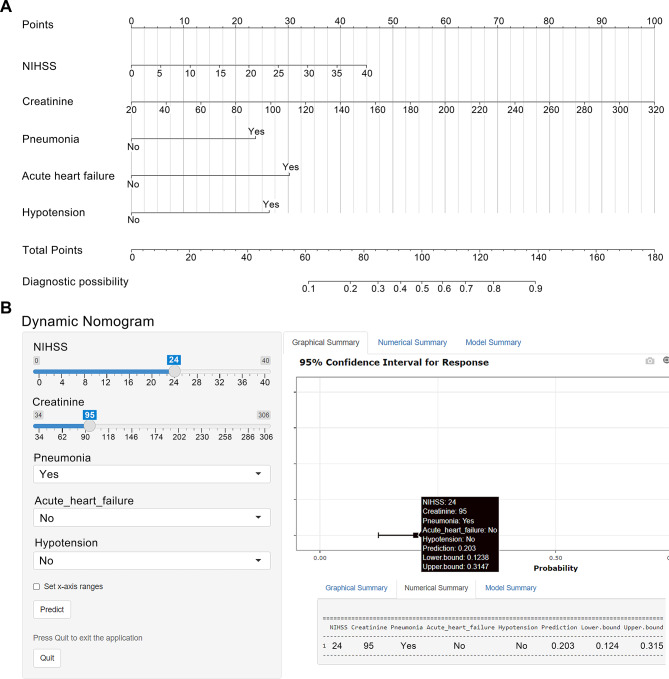Viewport: 669px width, 679px height.
Task: Click the prediction point marker on plot
Action: [416, 535]
